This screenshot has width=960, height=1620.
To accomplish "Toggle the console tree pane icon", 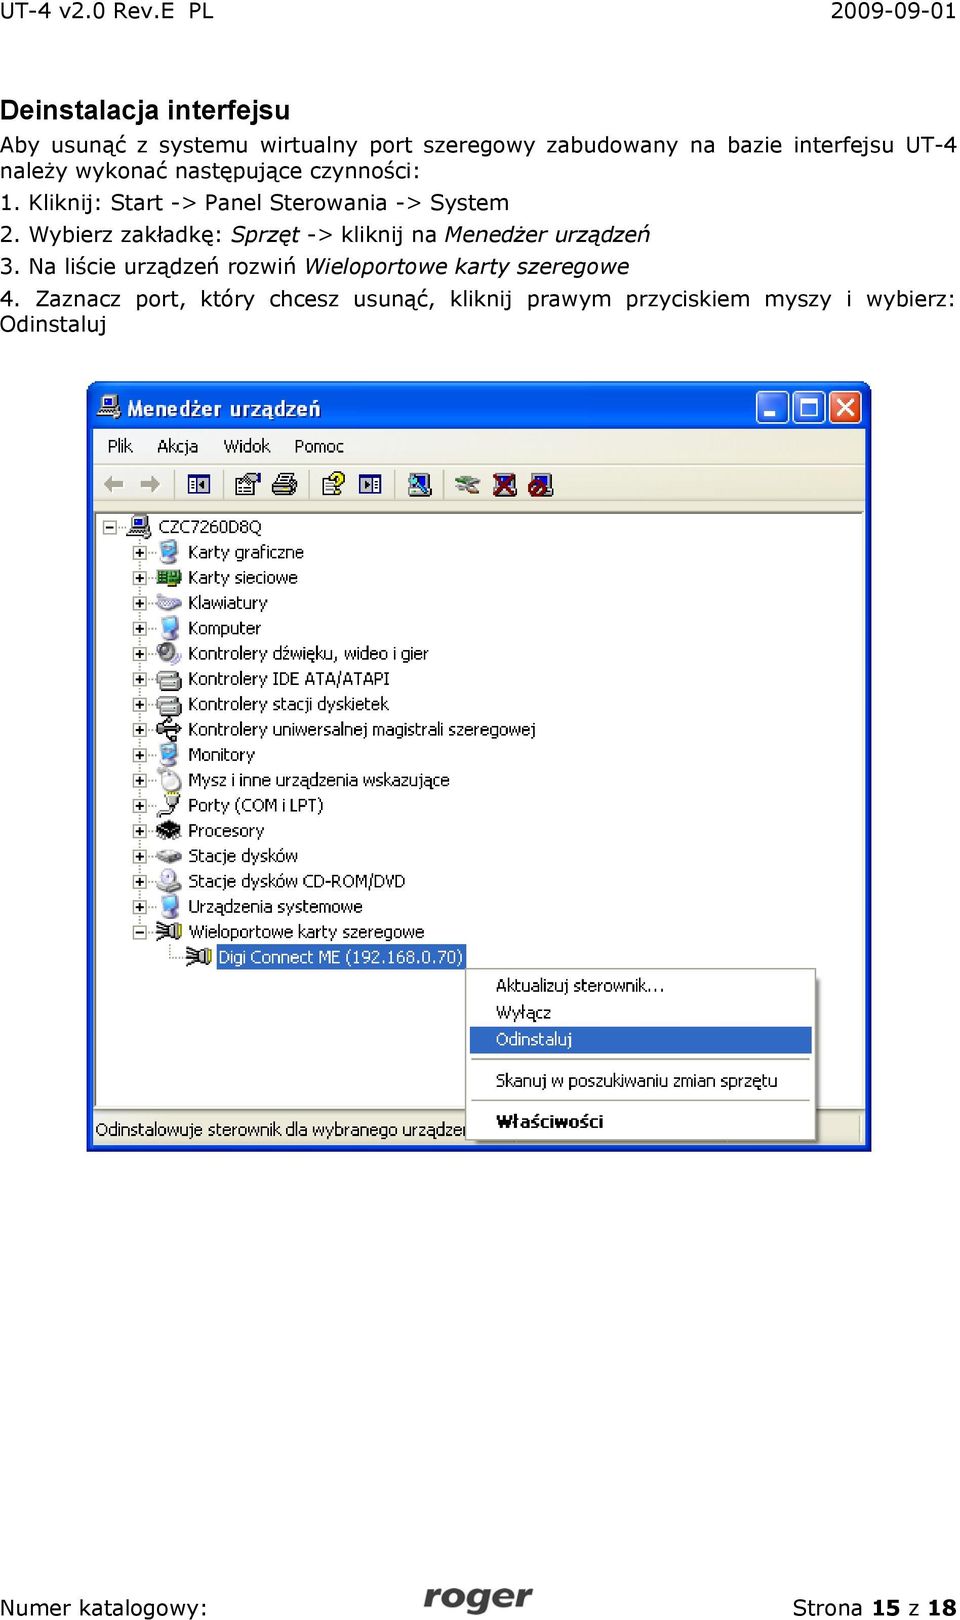I will [x=199, y=485].
